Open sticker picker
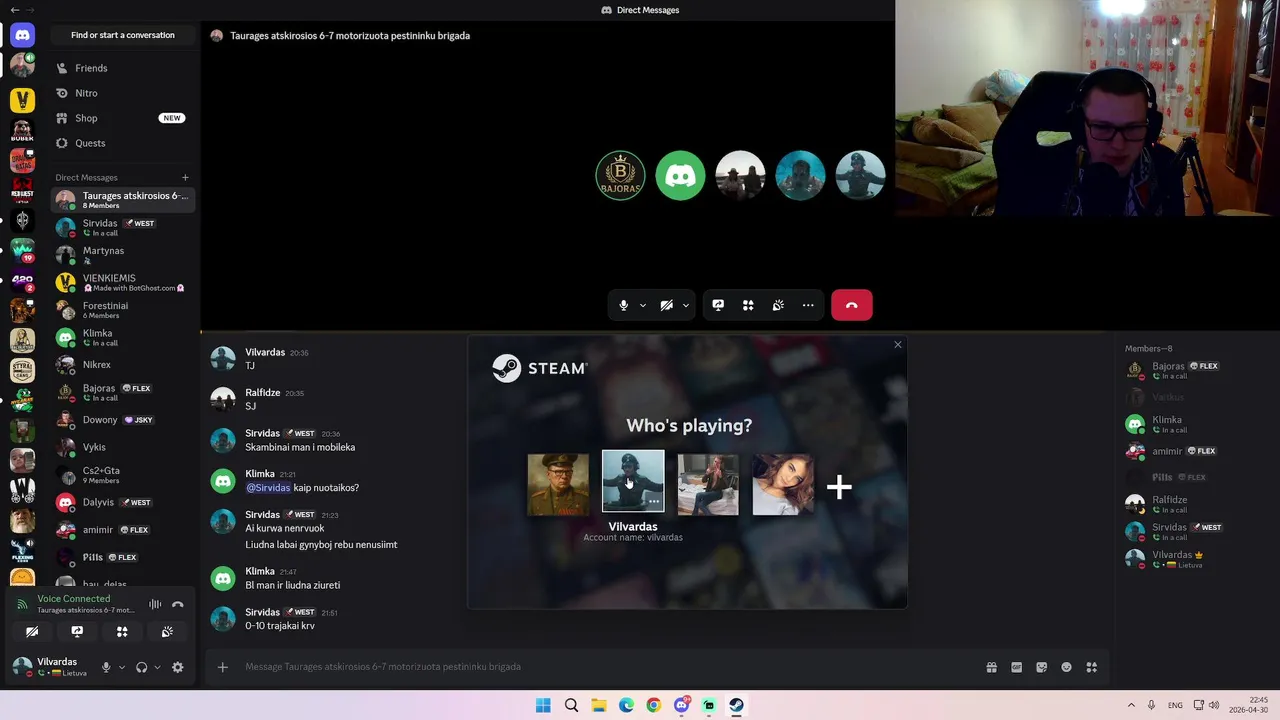The width and height of the screenshot is (1280, 720). [x=1041, y=667]
